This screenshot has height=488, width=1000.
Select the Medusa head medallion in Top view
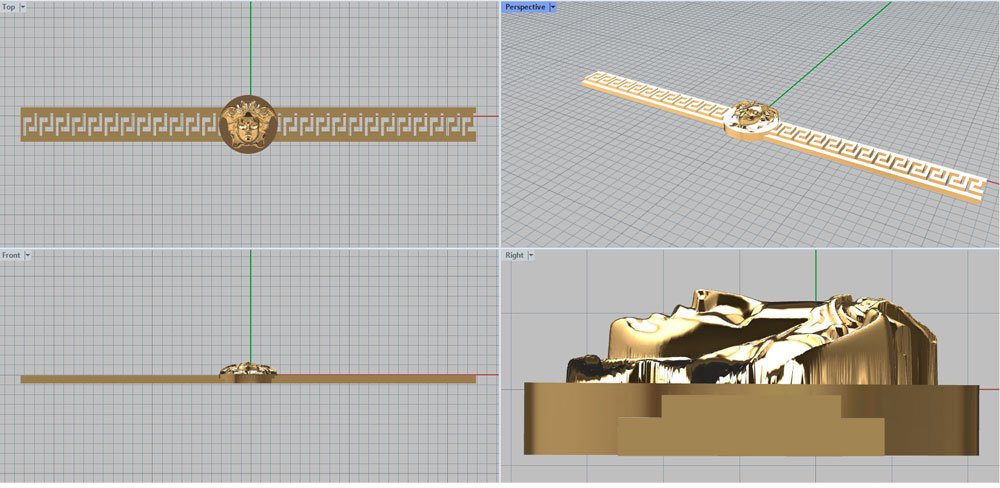(x=248, y=124)
